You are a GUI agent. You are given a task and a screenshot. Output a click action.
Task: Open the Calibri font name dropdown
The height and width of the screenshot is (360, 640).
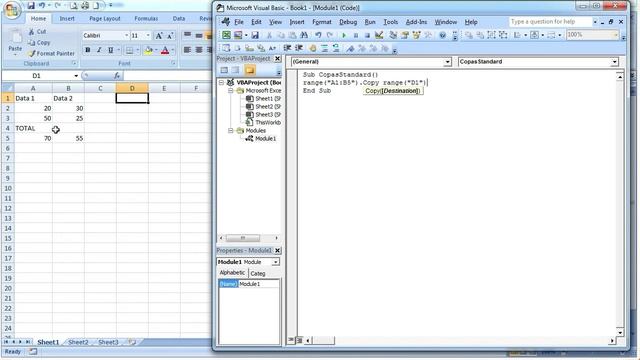[126, 36]
